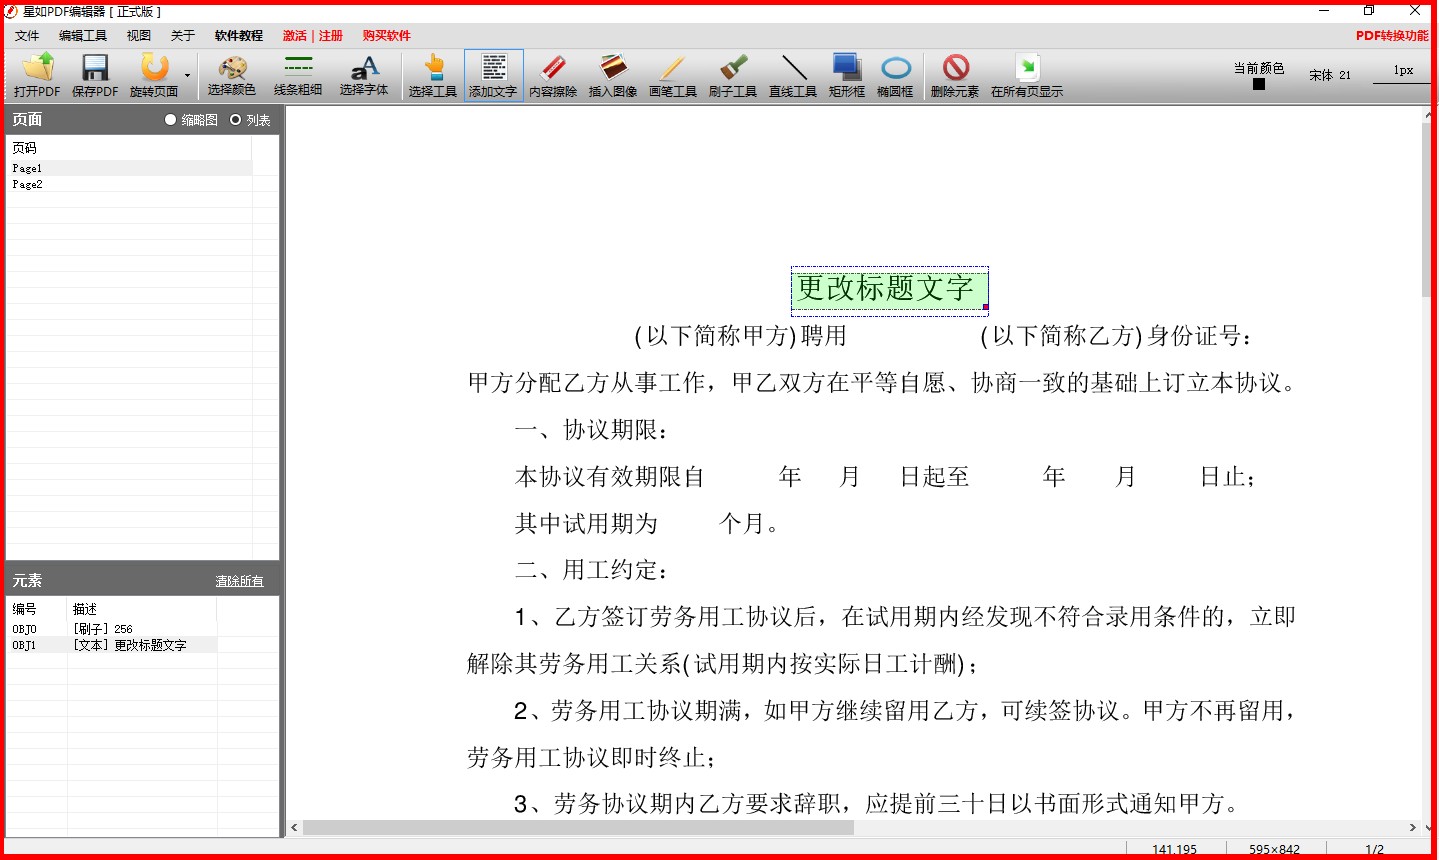Screen dimensions: 1439x860
Task: Click the black current color swatch
Action: coord(1259,85)
